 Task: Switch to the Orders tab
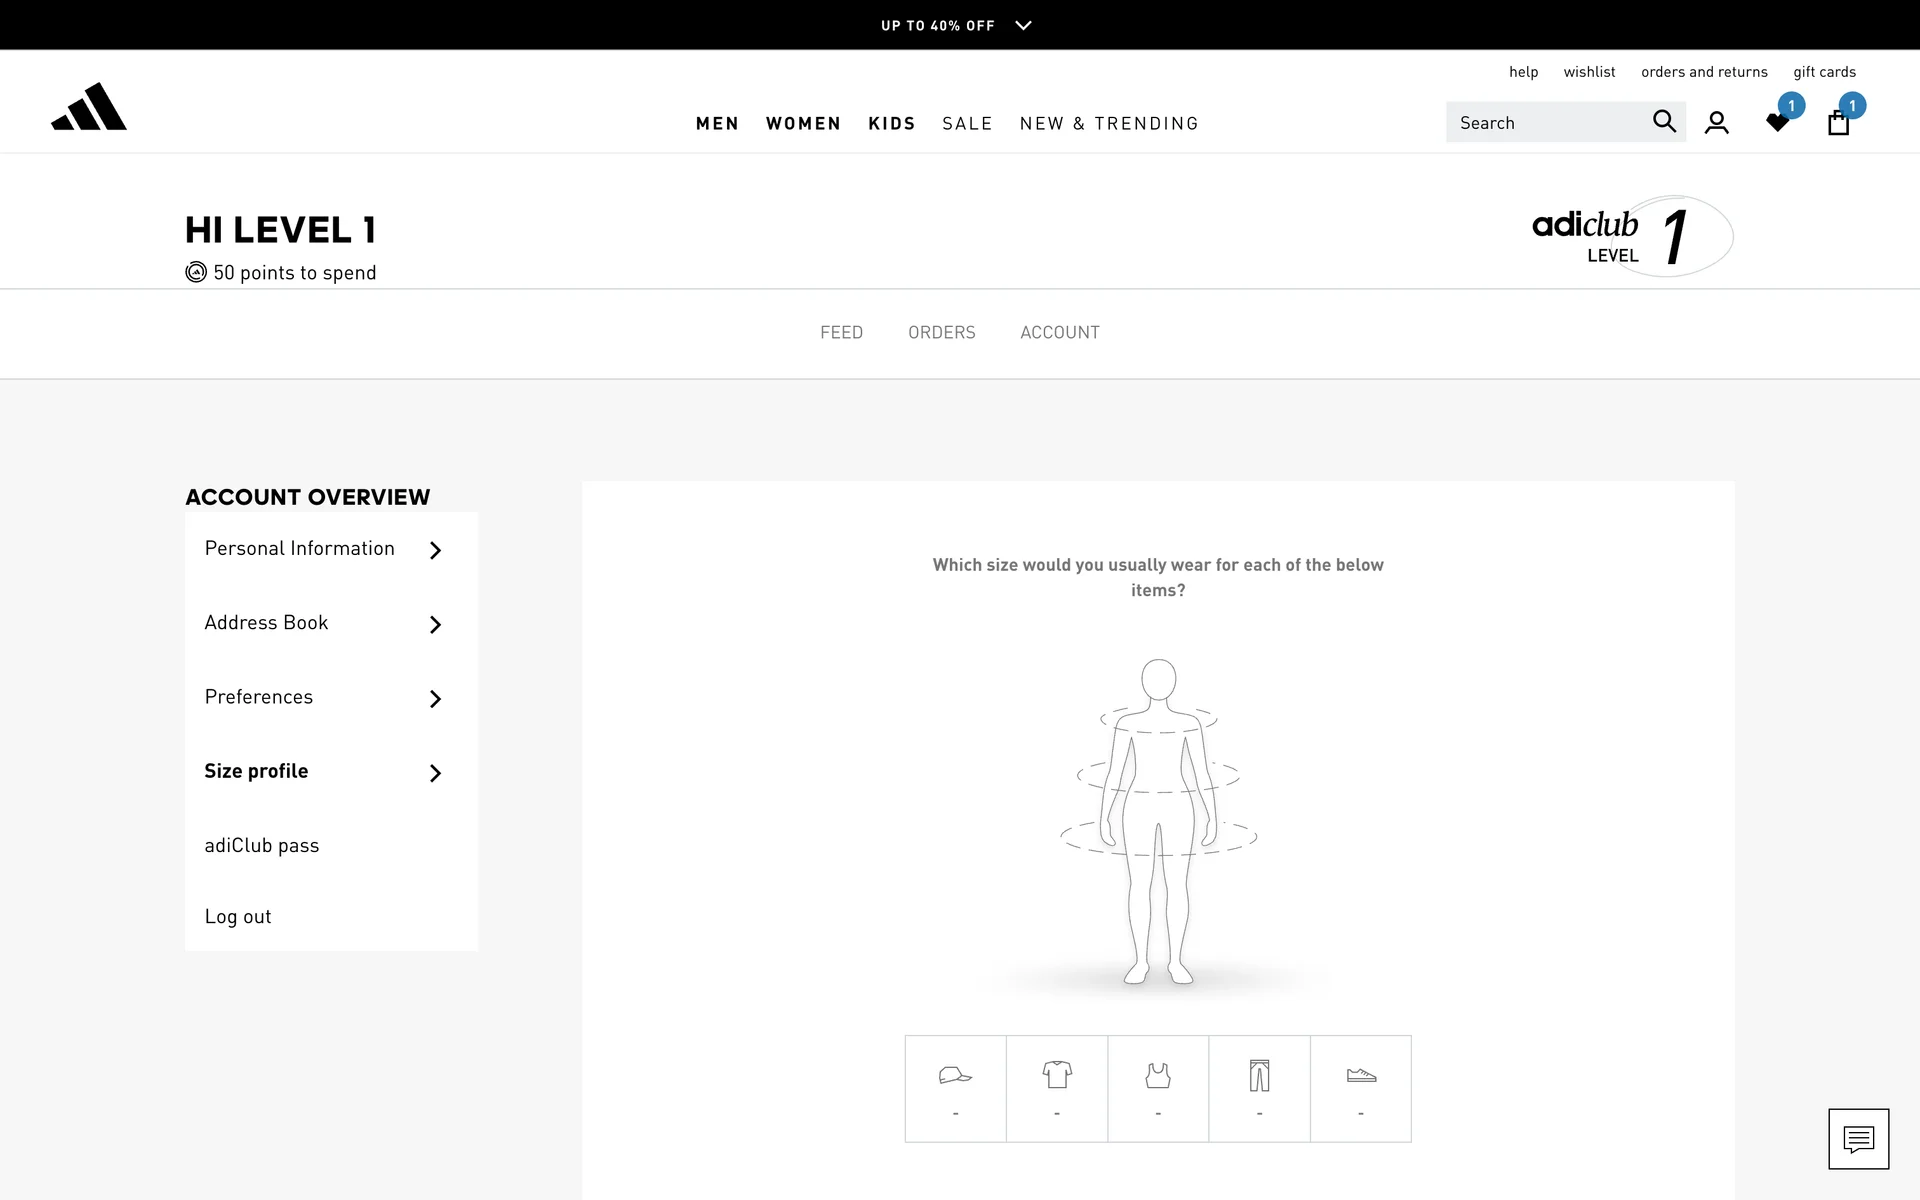[941, 332]
